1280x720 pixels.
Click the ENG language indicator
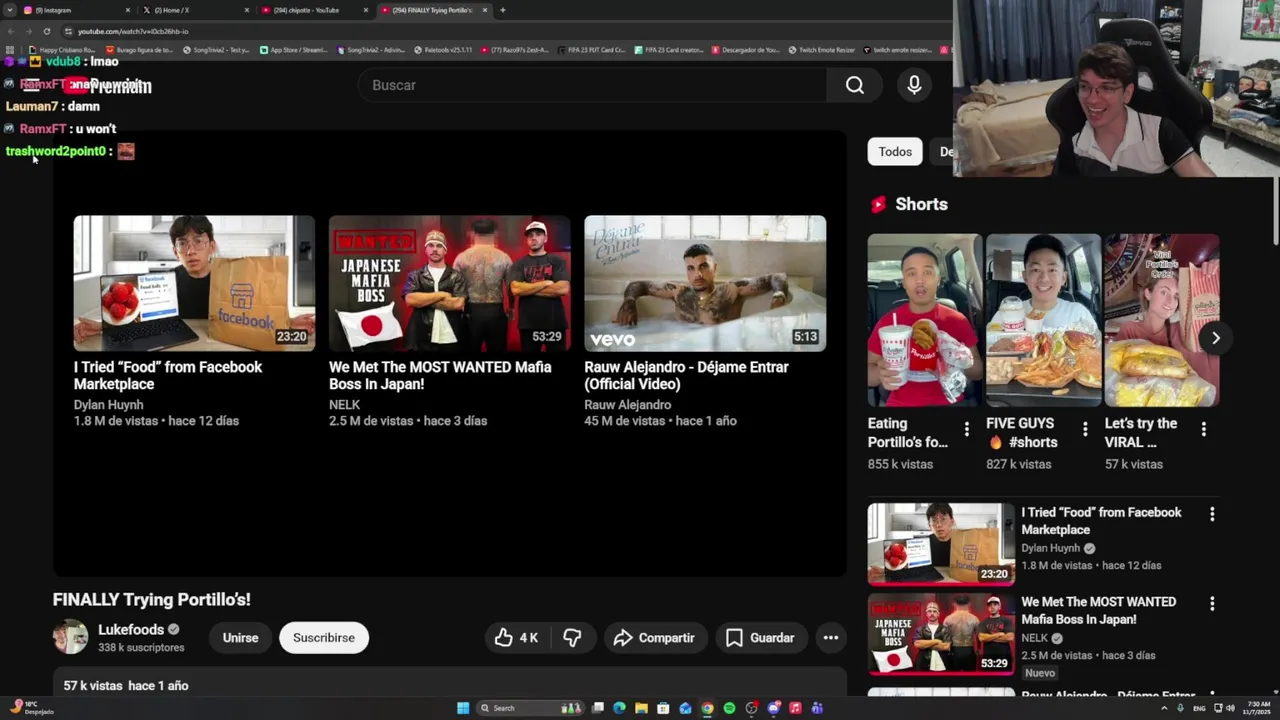(x=1200, y=708)
